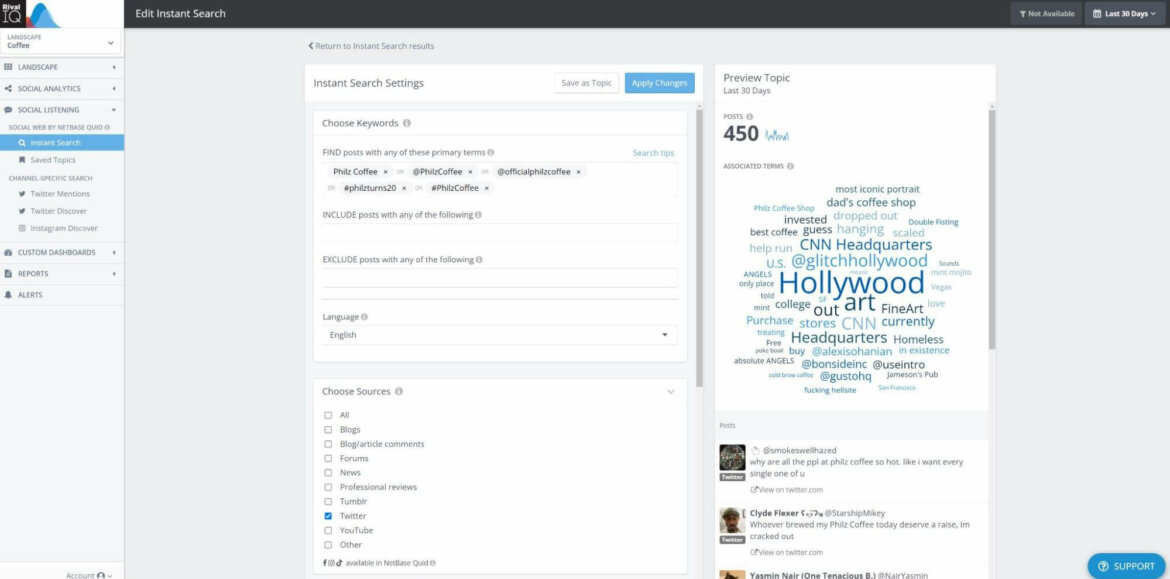Check the All sources option
This screenshot has height=579, width=1170.
click(x=329, y=414)
